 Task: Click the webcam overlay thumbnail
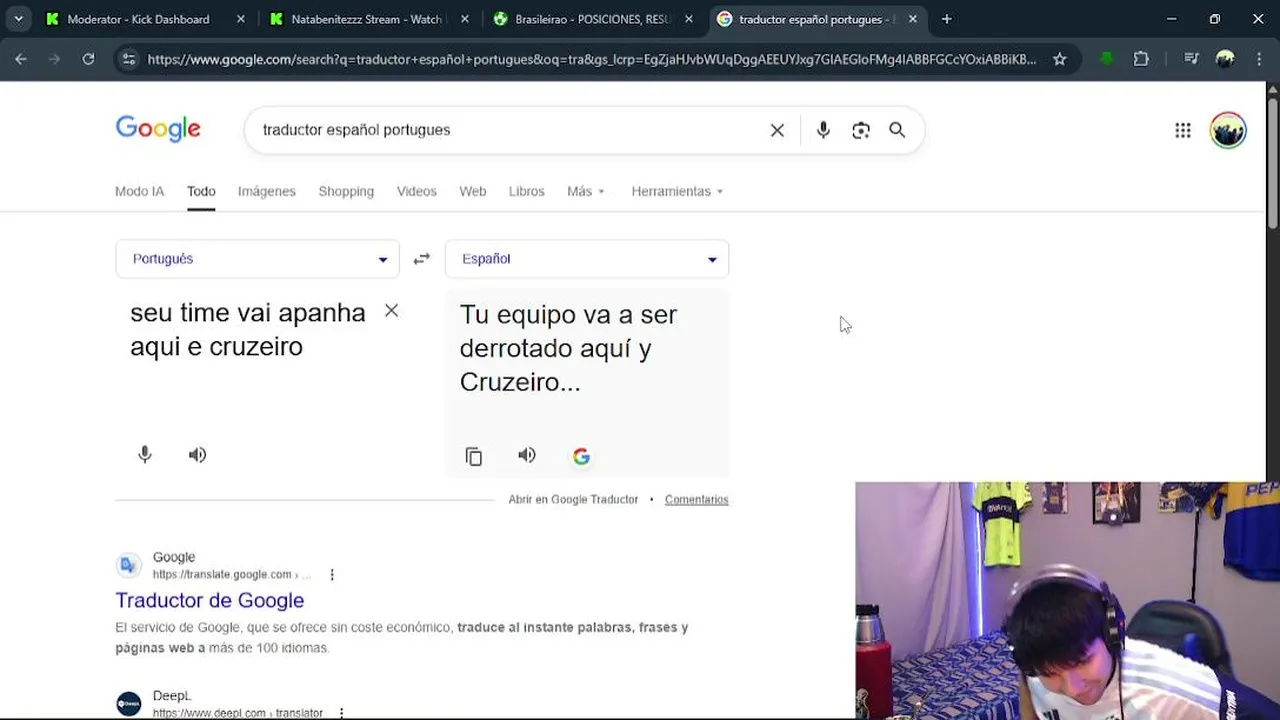click(1067, 601)
